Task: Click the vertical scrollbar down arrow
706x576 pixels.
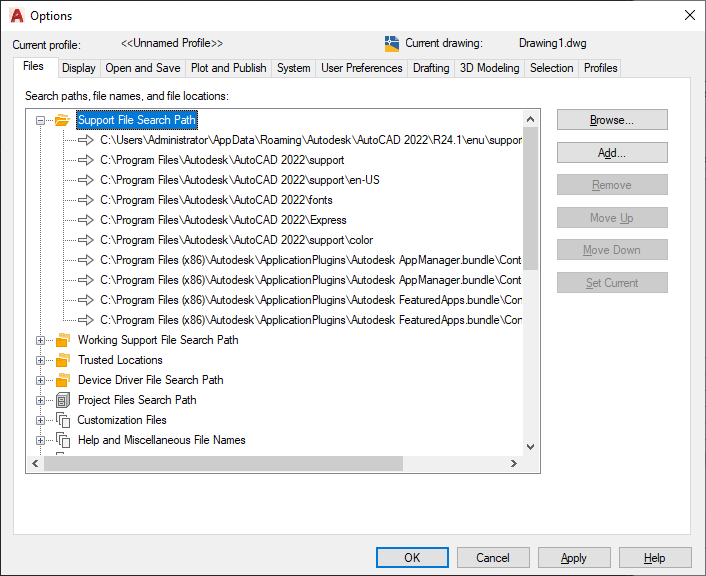Action: click(x=530, y=447)
